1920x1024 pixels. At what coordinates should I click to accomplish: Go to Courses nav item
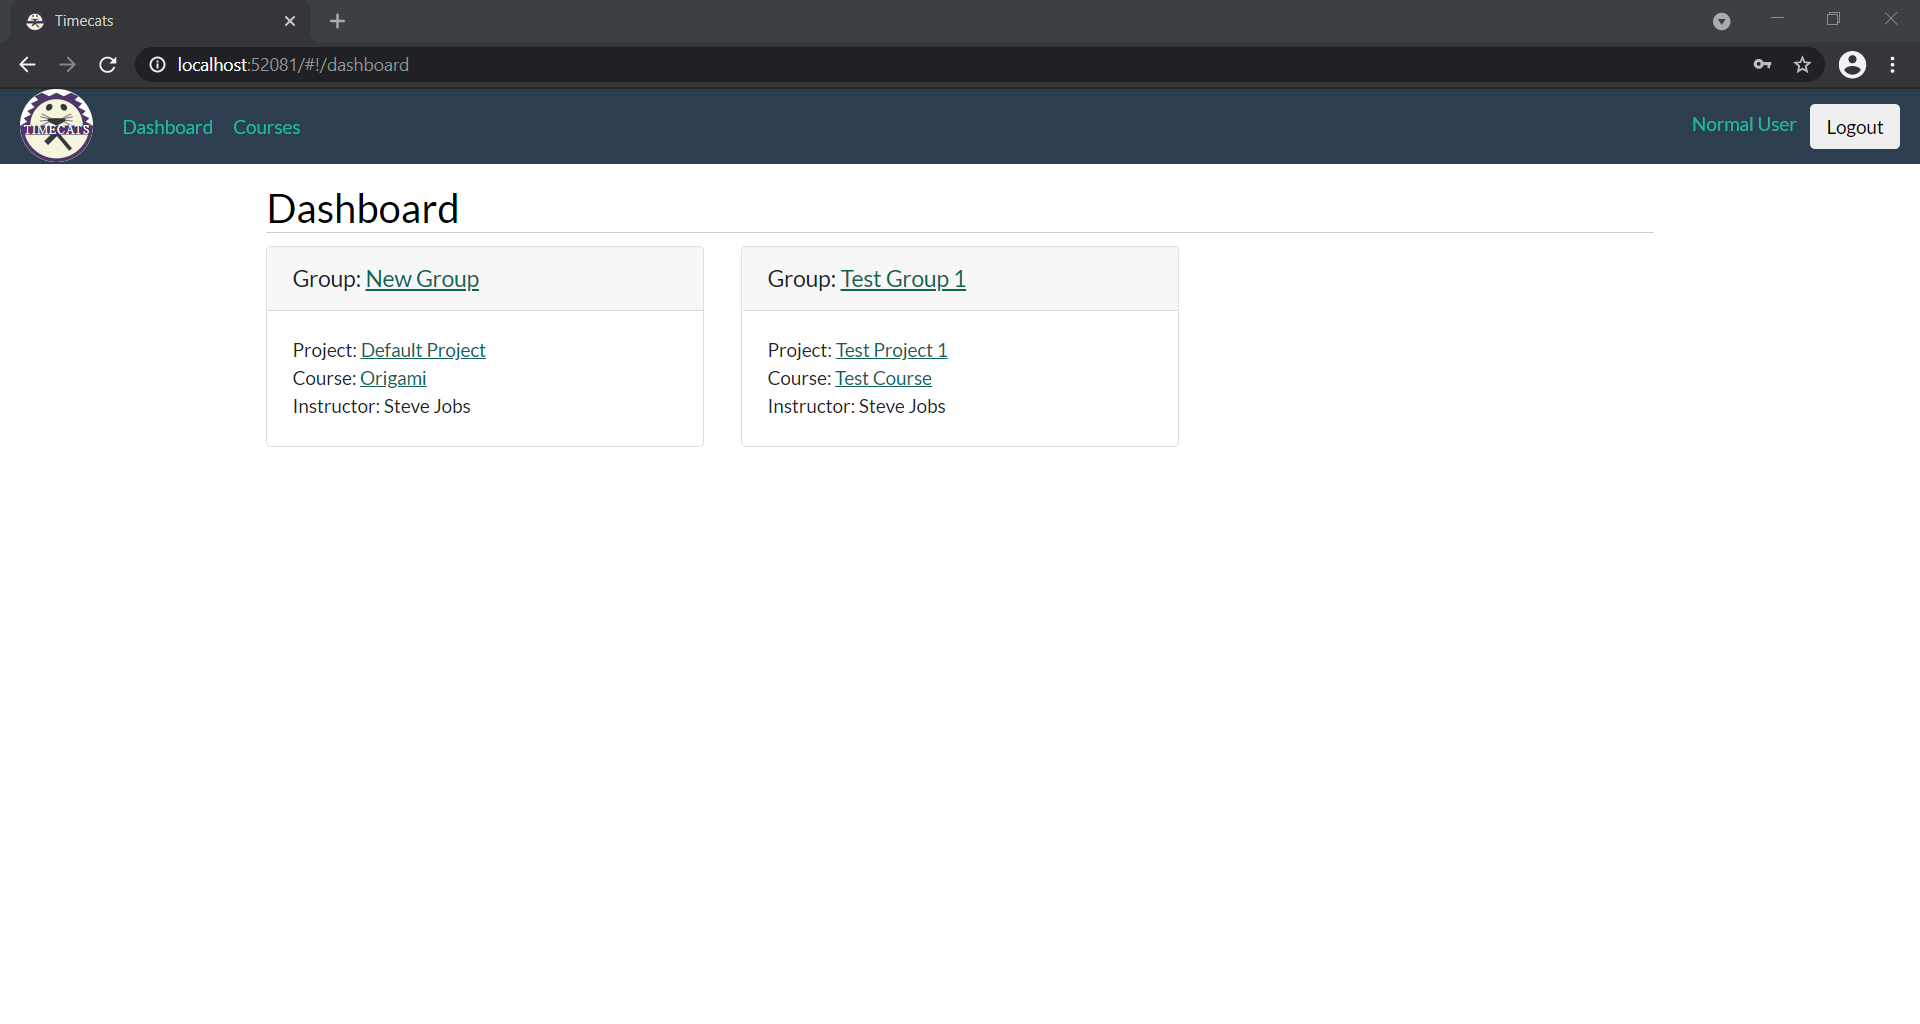pos(266,127)
